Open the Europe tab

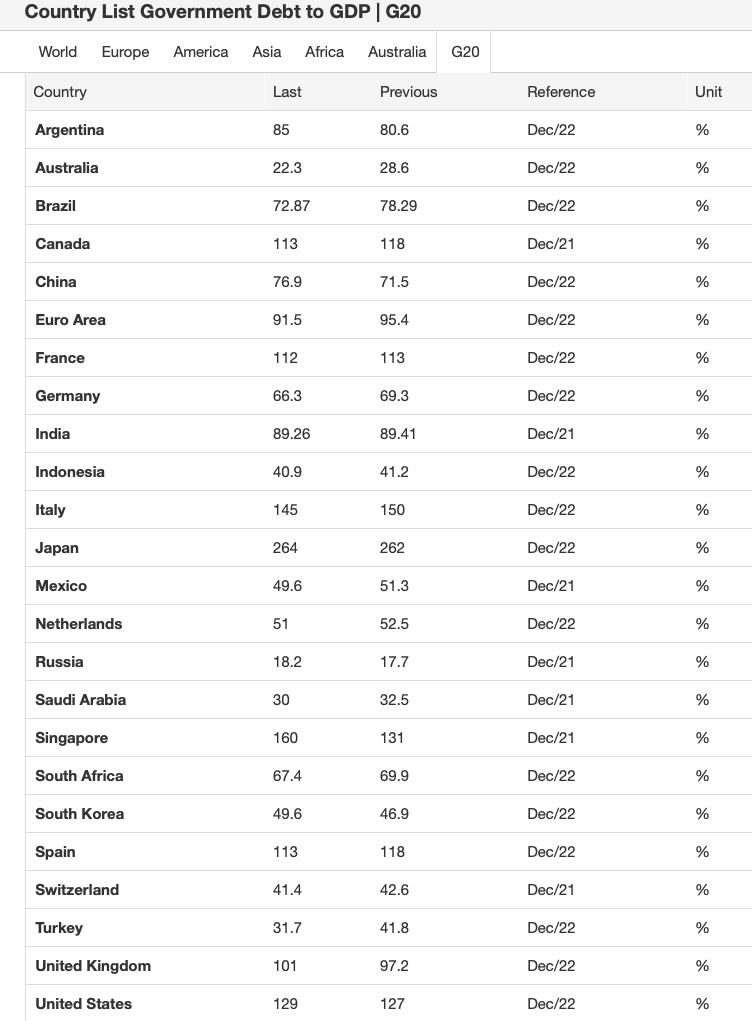coord(125,52)
